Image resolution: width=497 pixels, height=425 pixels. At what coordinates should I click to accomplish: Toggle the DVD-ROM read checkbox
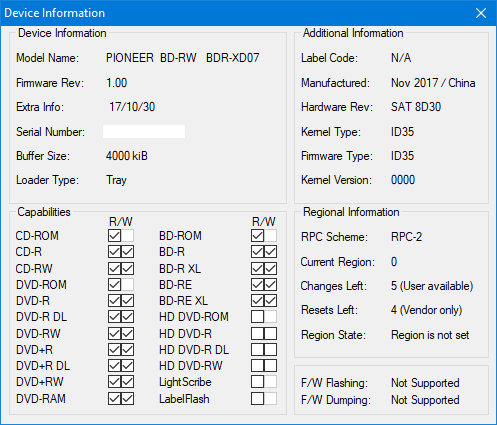(114, 285)
